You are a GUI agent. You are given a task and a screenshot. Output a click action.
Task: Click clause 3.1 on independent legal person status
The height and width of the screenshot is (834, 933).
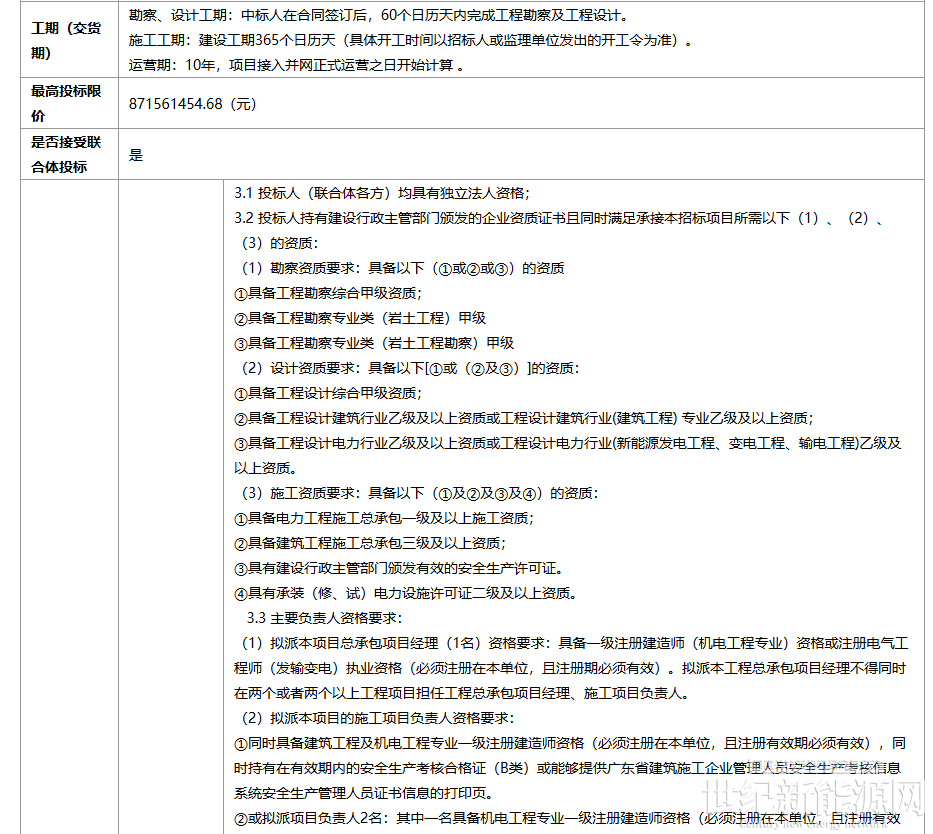[x=382, y=193]
